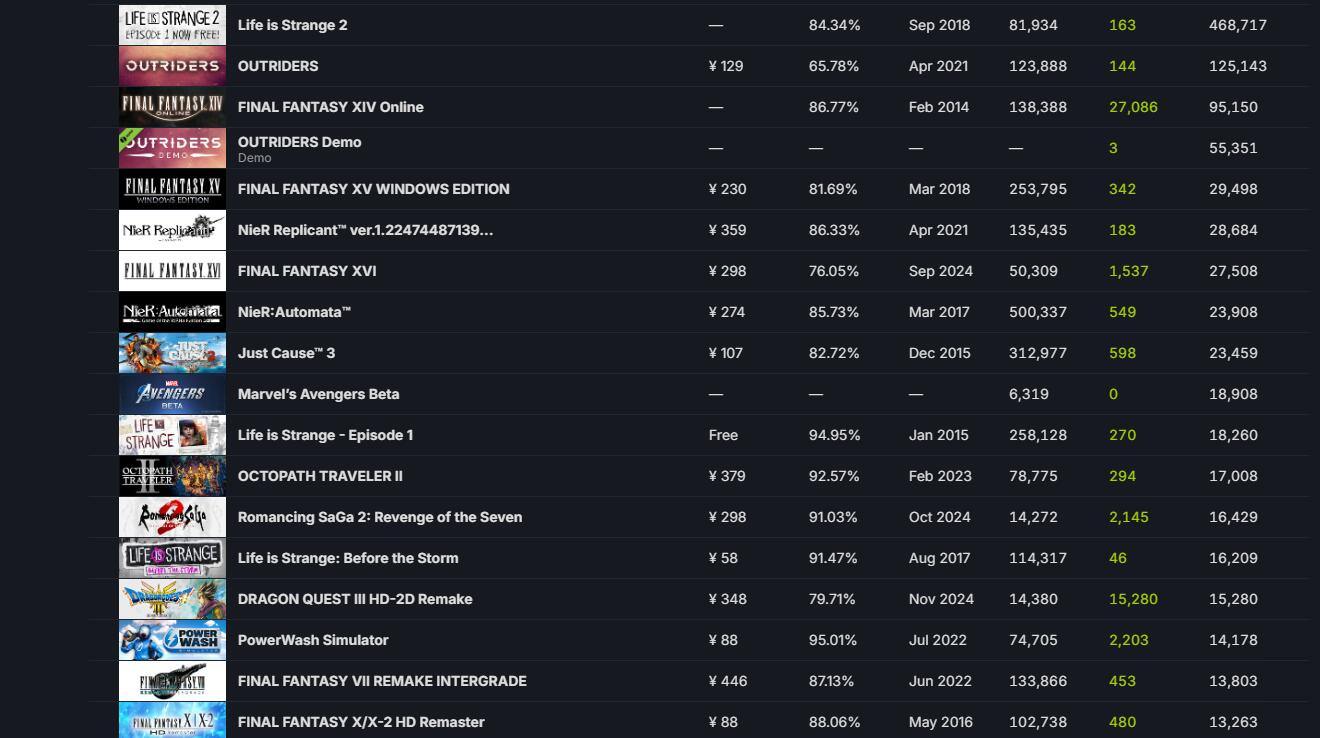Open the OCTOPATH TRAVELER II title link

point(320,476)
